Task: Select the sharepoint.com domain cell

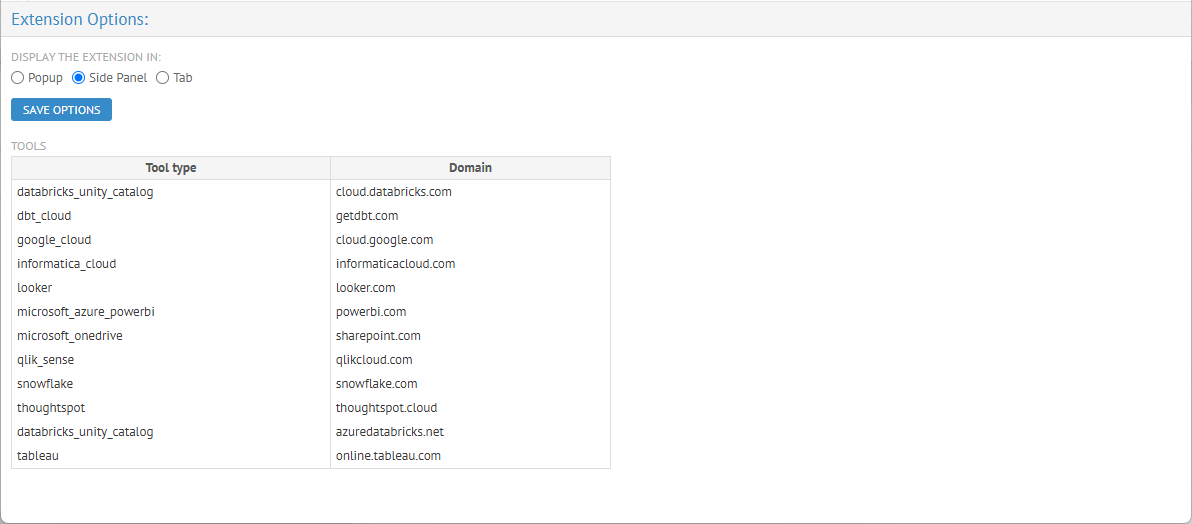Action: coord(378,336)
